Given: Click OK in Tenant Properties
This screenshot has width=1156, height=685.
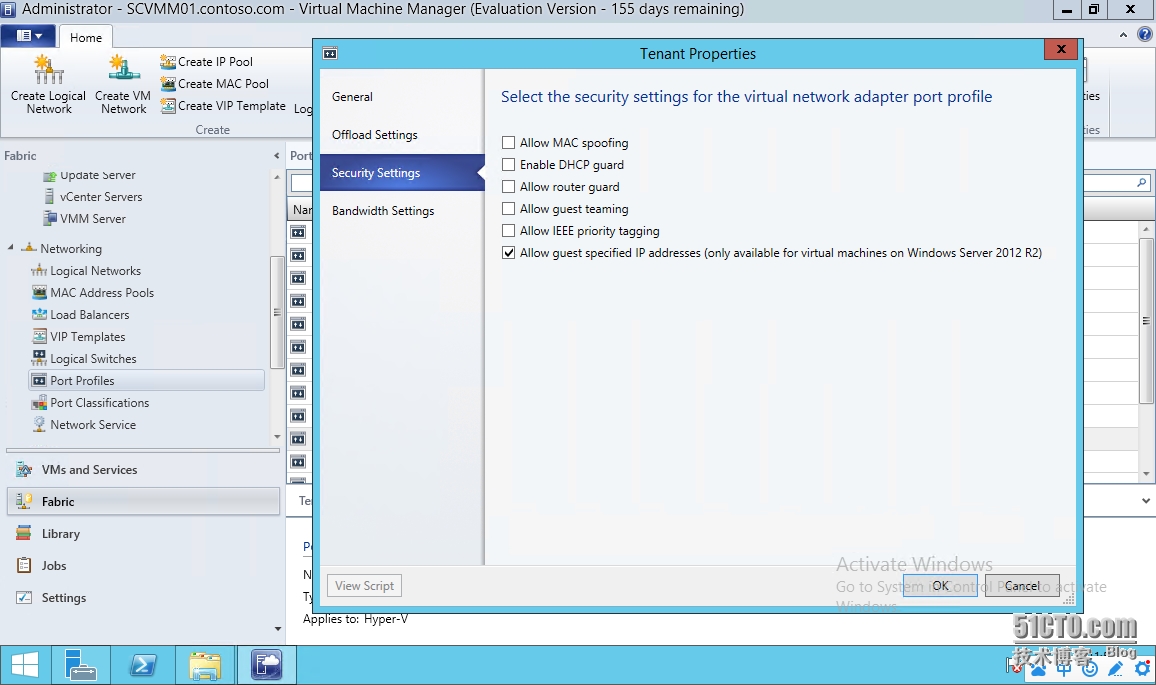Looking at the screenshot, I should (940, 585).
